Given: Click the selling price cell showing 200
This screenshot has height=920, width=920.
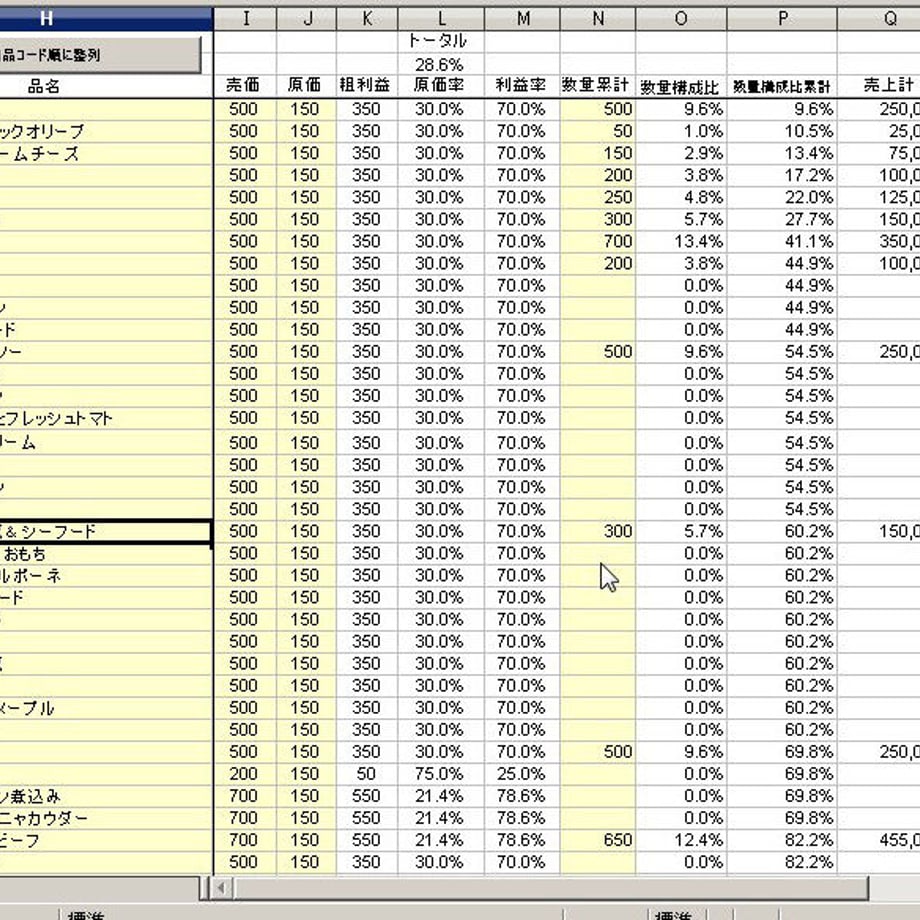Looking at the screenshot, I should (x=245, y=774).
